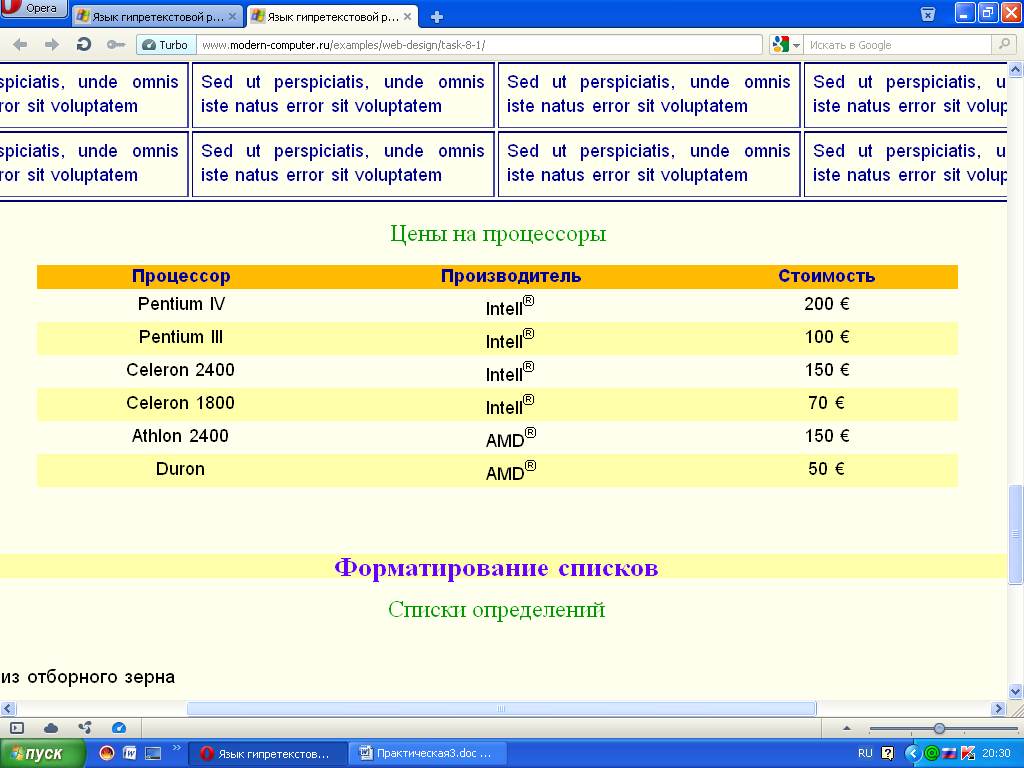Adjust the page zoom slider handle
The image size is (1024, 768).
tap(939, 728)
